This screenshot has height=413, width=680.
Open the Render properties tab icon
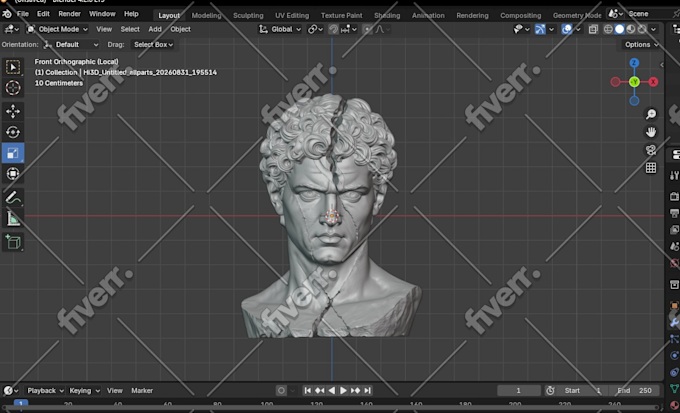pos(674,197)
